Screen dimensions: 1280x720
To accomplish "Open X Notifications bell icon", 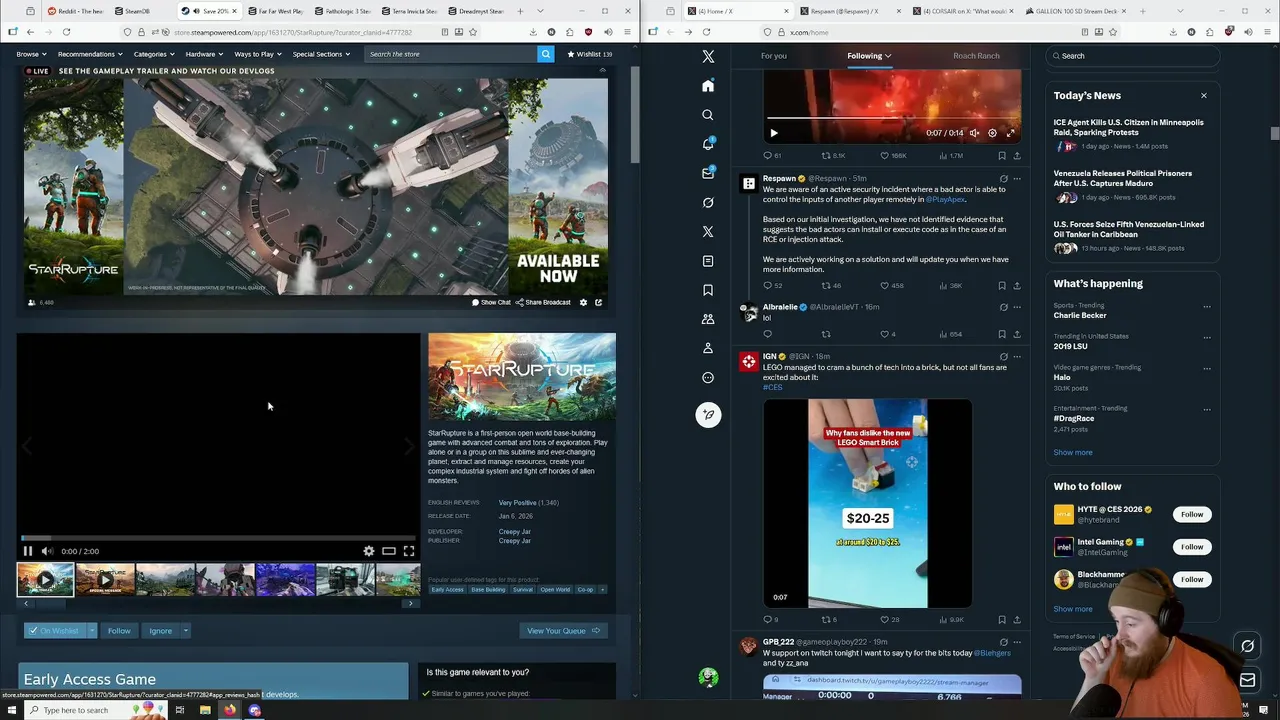I will 708,144.
